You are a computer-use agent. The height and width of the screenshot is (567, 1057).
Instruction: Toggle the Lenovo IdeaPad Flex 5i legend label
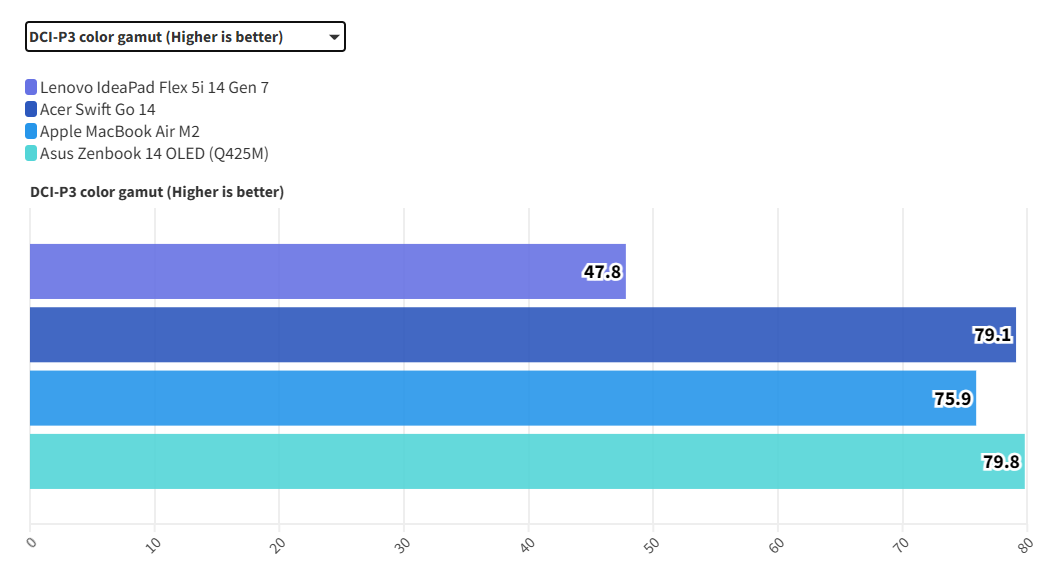(154, 87)
